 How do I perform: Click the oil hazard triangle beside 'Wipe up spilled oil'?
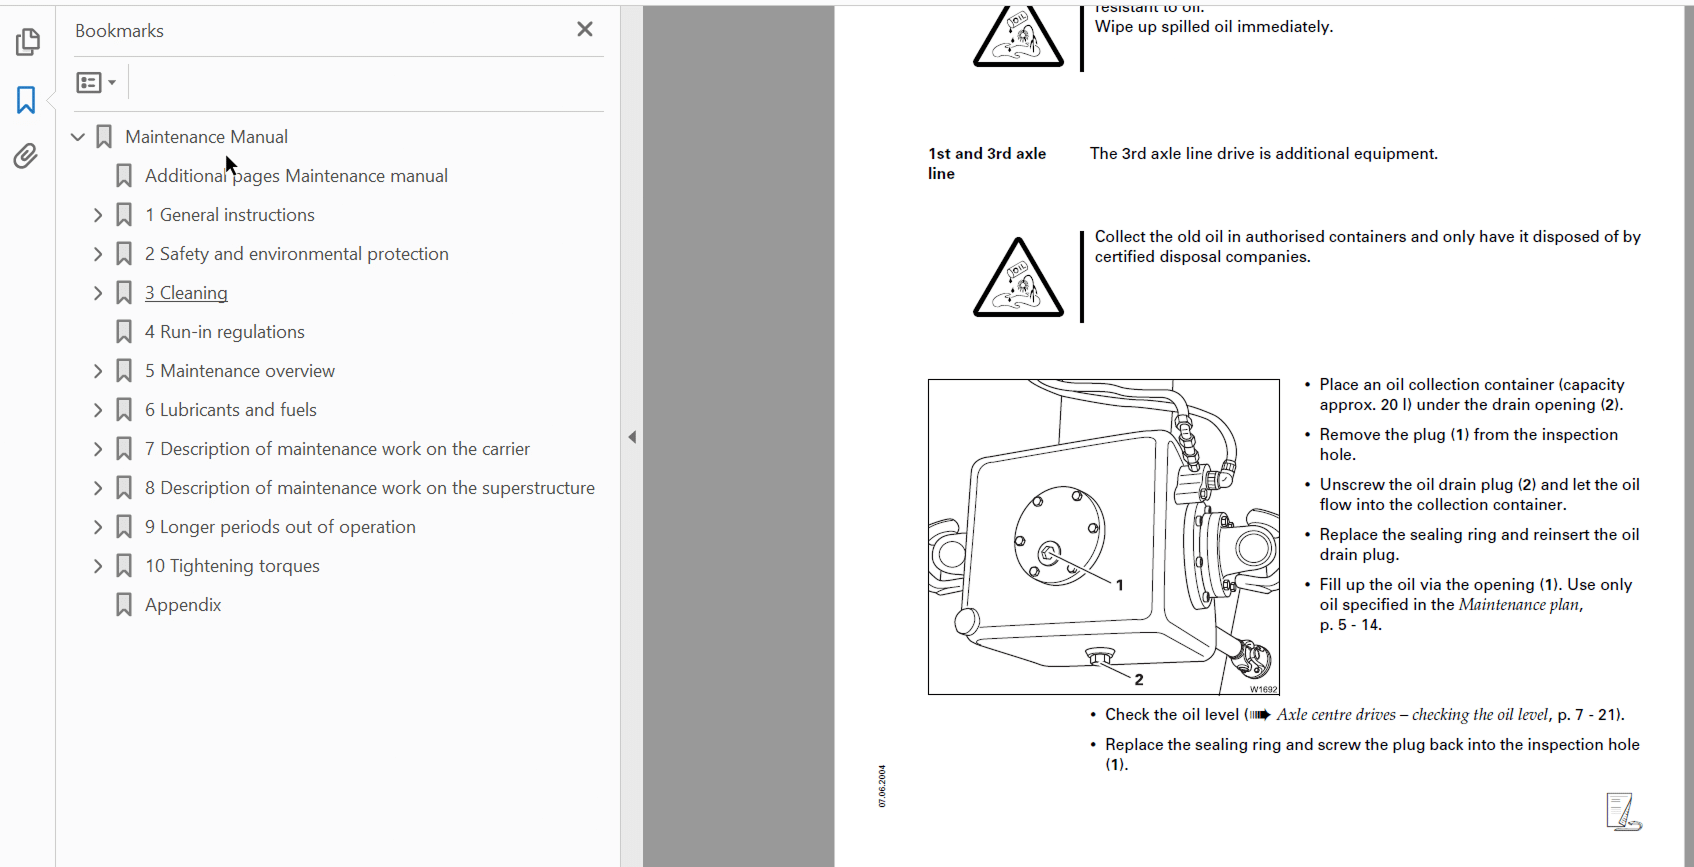tap(1018, 36)
